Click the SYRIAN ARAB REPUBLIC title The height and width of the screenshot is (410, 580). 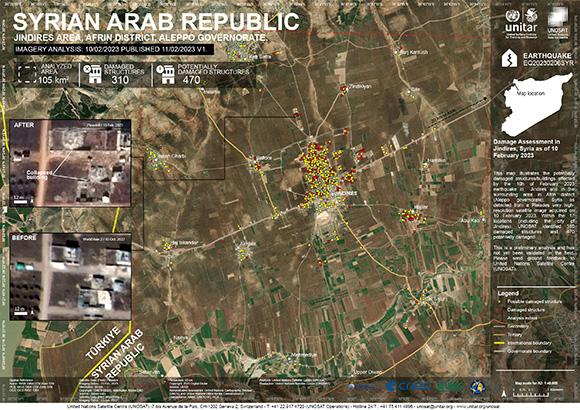click(156, 21)
